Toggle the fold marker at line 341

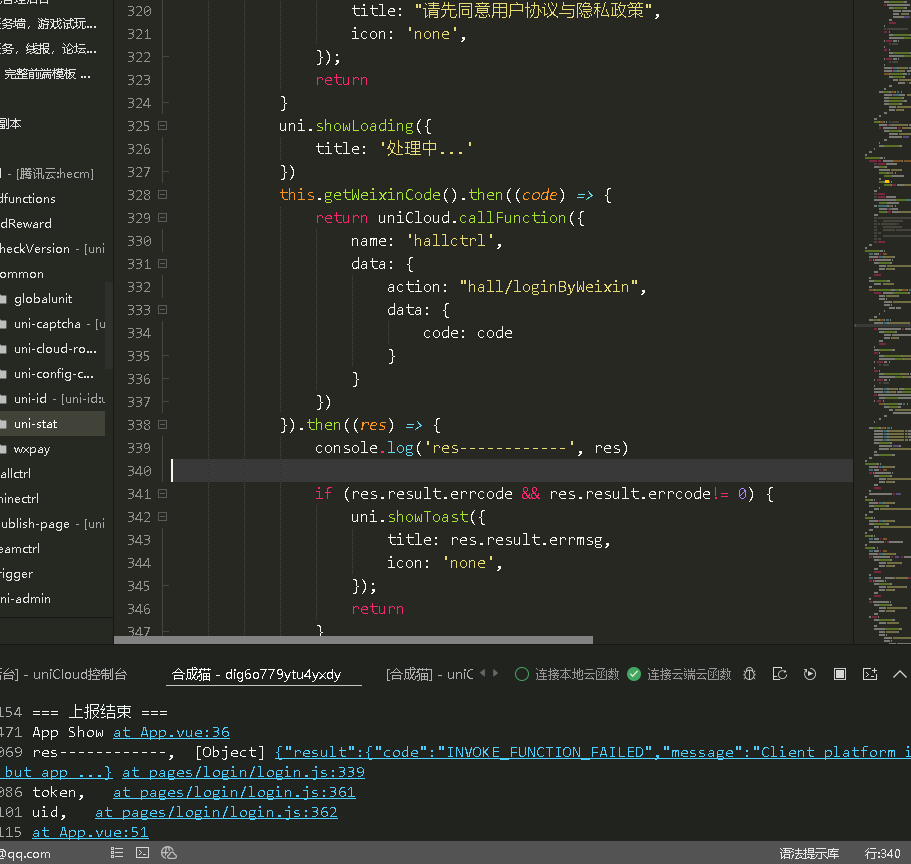[162, 494]
